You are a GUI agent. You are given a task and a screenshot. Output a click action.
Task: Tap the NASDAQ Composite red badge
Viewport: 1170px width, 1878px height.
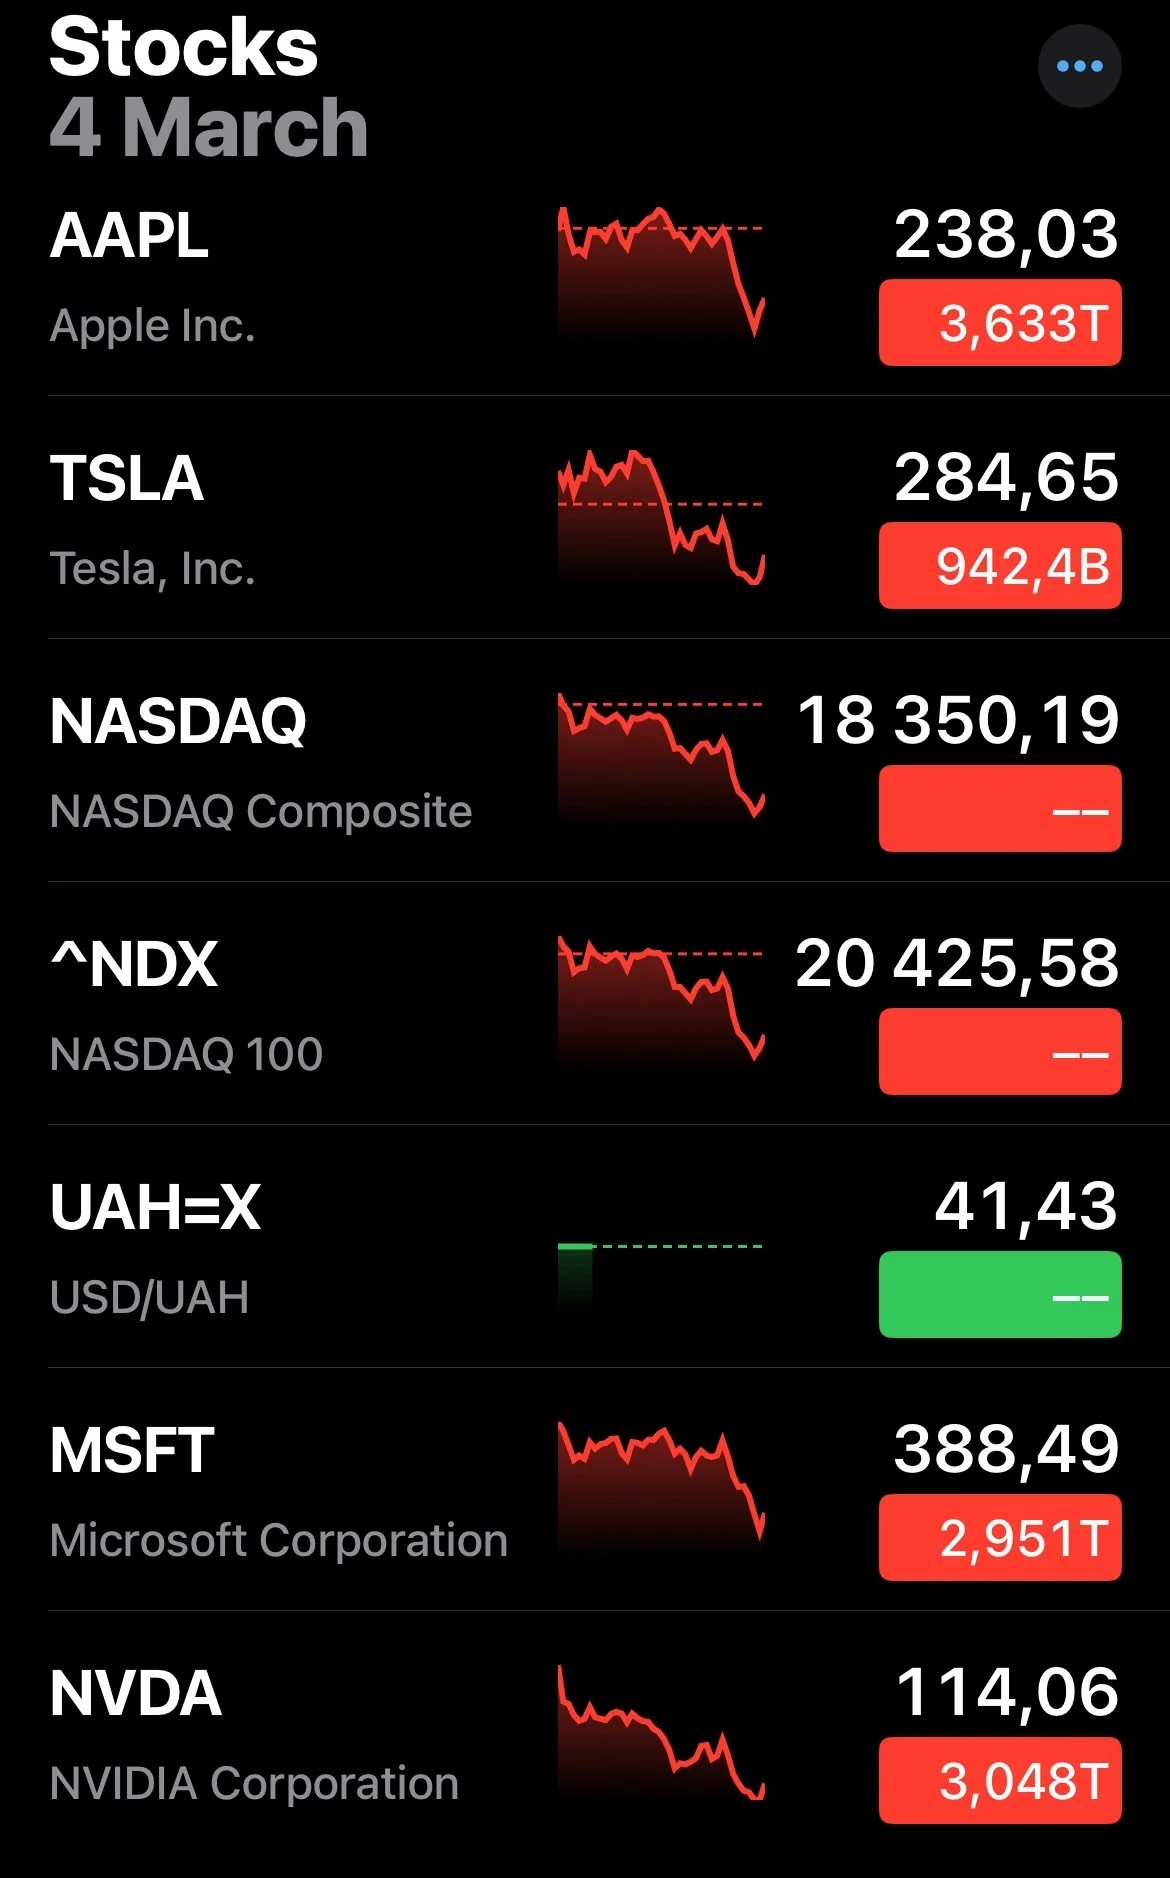point(999,809)
